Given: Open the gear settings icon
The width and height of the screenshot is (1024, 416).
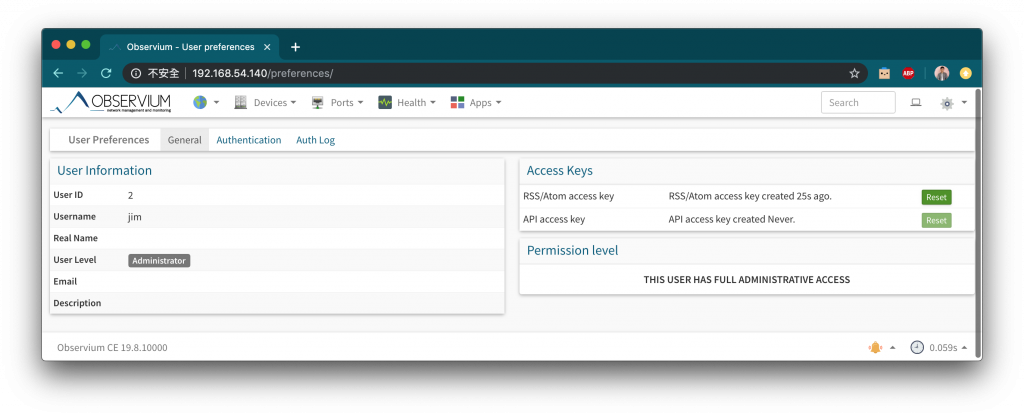Looking at the screenshot, I should pyautogui.click(x=947, y=103).
